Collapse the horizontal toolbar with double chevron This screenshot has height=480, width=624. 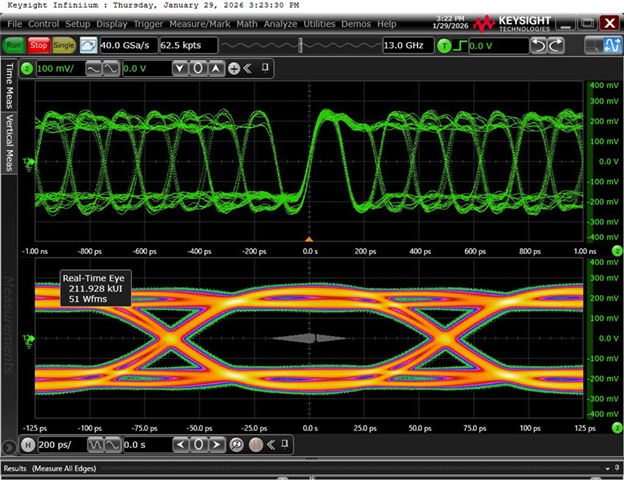(271, 444)
